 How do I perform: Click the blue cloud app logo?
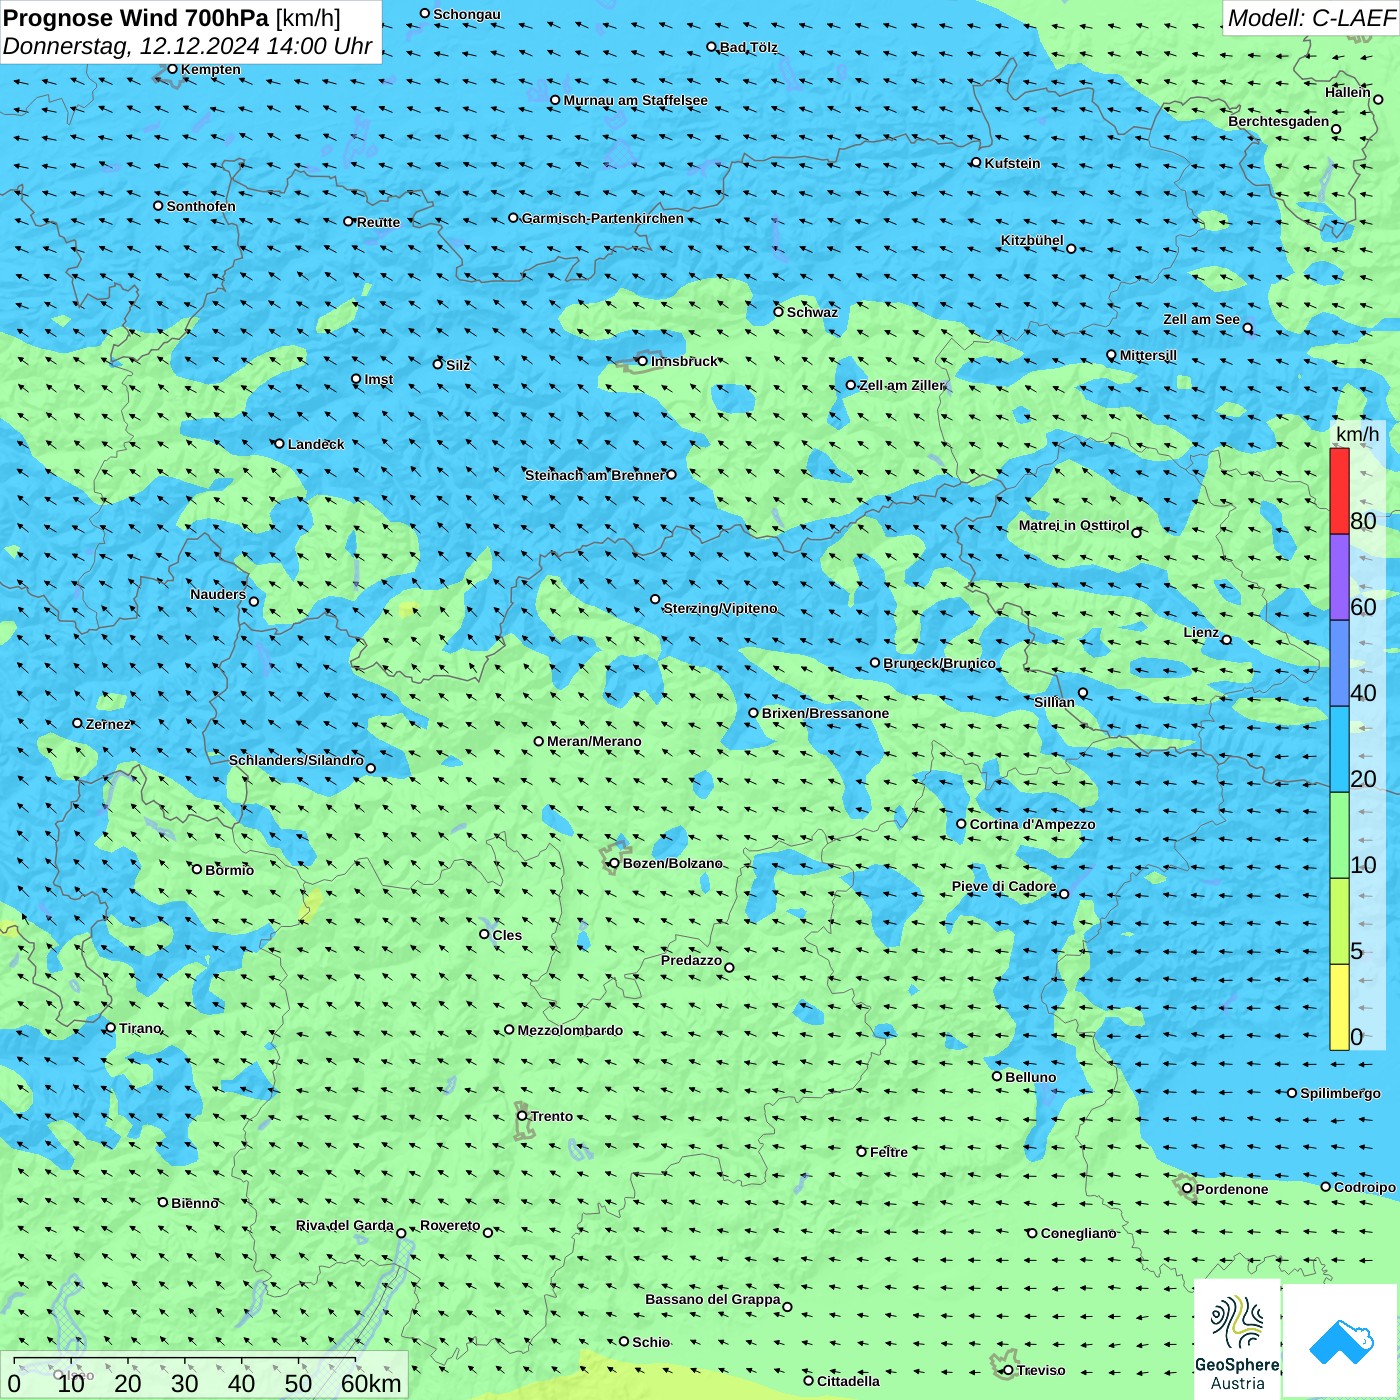pos(1340,1342)
